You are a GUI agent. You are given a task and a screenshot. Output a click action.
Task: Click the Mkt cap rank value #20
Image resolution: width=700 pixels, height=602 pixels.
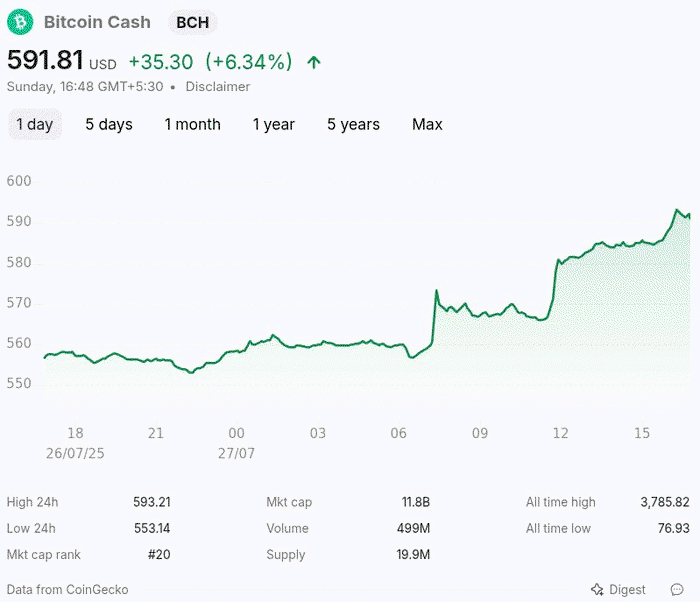(159, 555)
